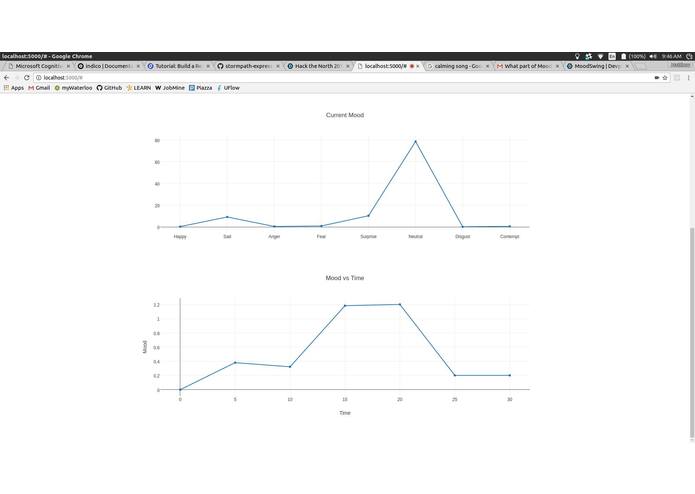Screen dimensions: 695x494
Task: Click the camera indicator in the address bar
Action: [656, 78]
